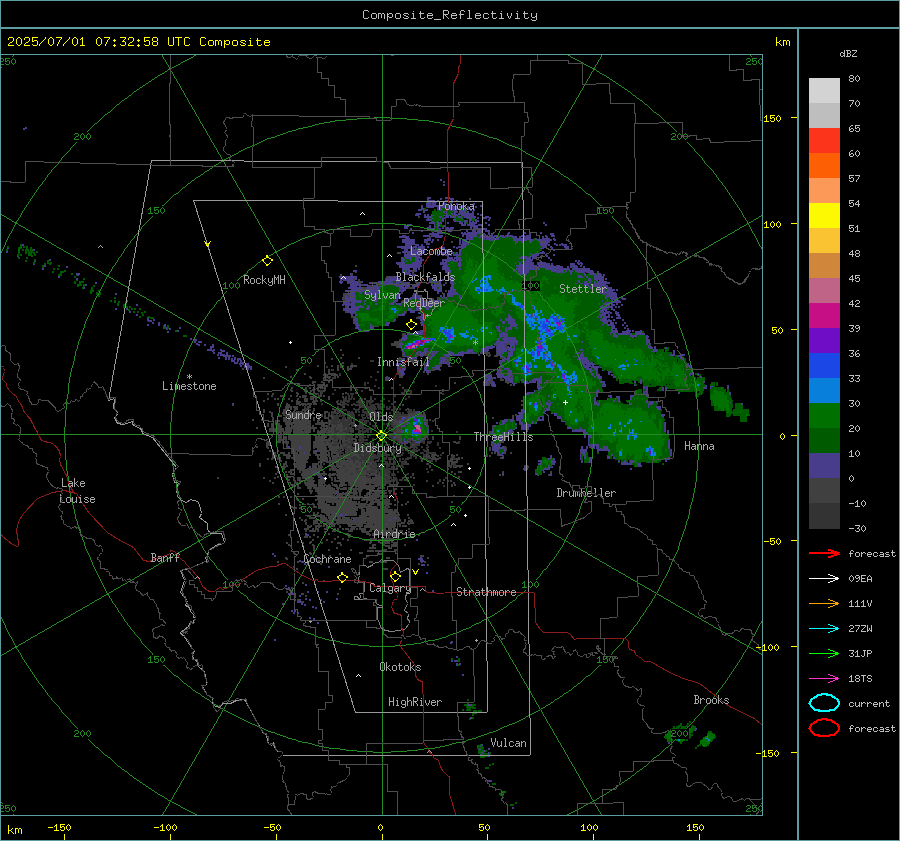Click the RockyMH label
This screenshot has width=900, height=841.
click(x=264, y=280)
